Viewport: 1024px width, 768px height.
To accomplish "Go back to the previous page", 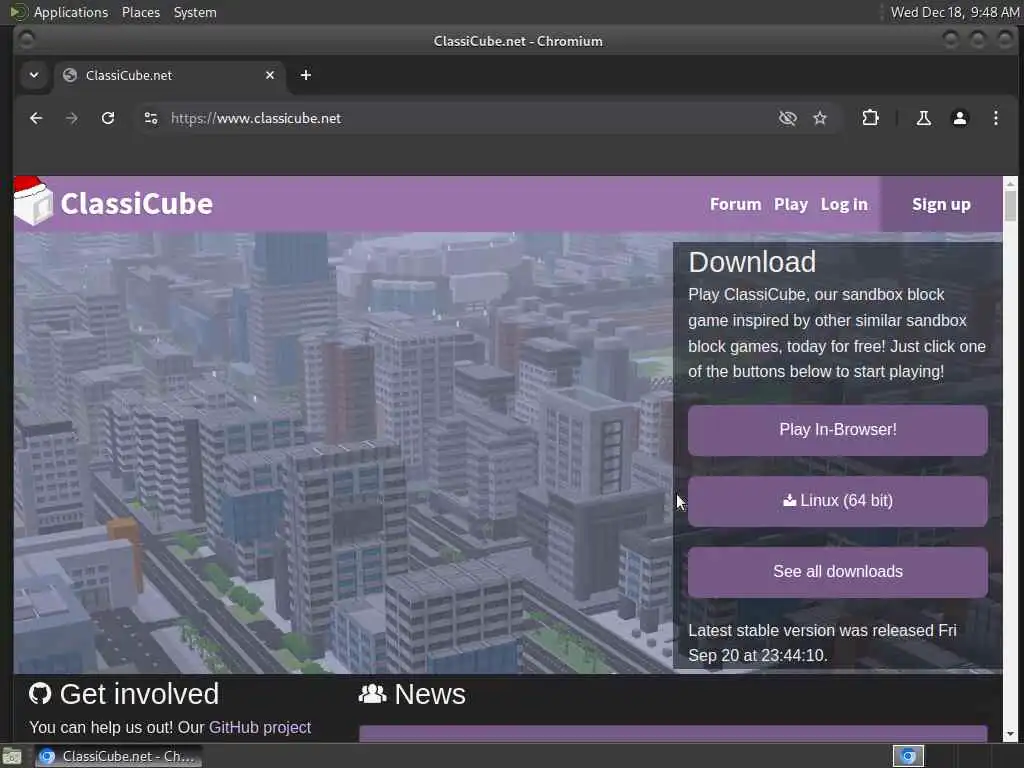I will pyautogui.click(x=36, y=118).
